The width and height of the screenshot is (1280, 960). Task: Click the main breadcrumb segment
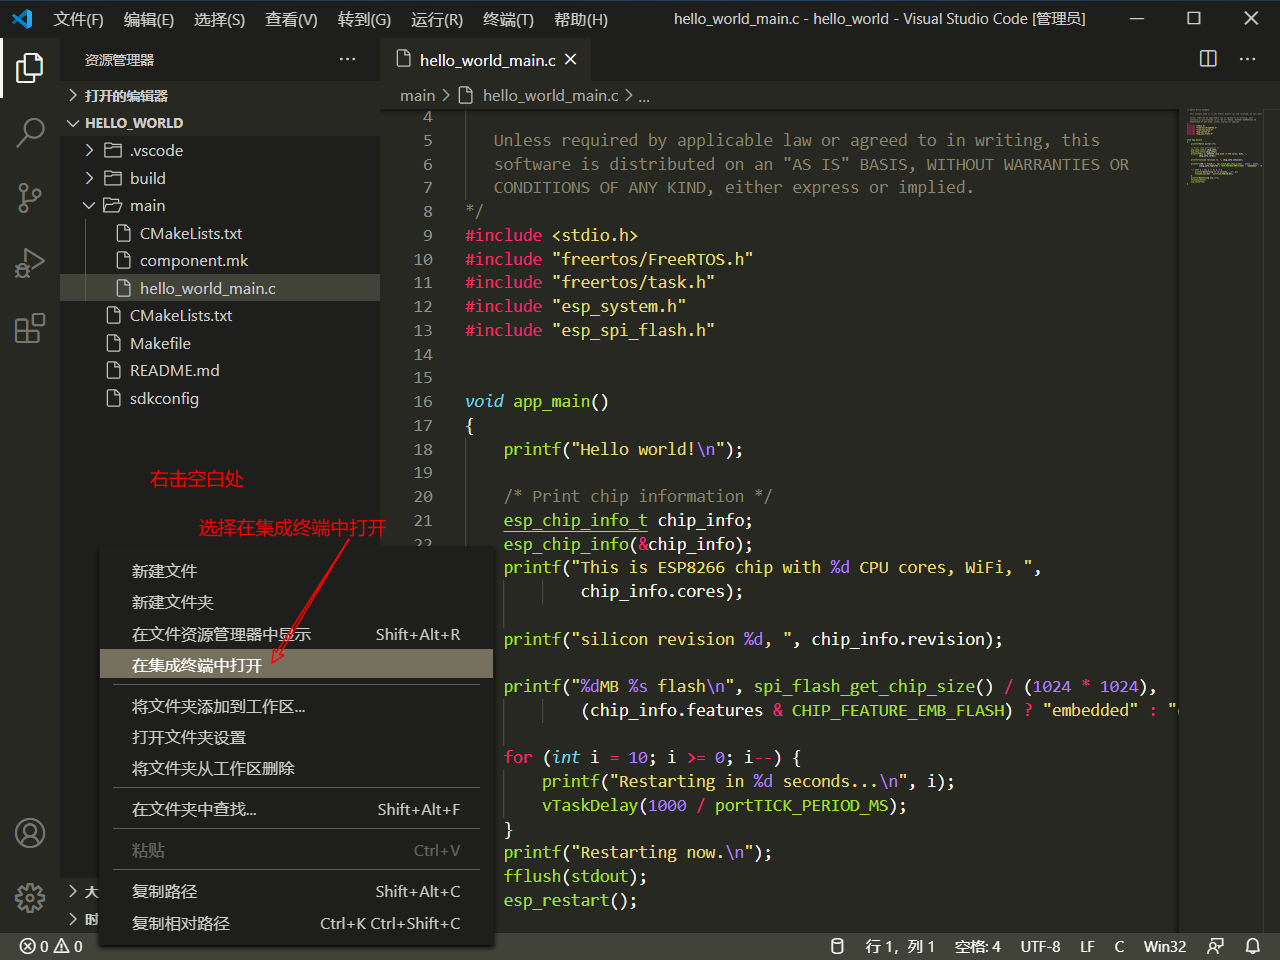coord(417,96)
